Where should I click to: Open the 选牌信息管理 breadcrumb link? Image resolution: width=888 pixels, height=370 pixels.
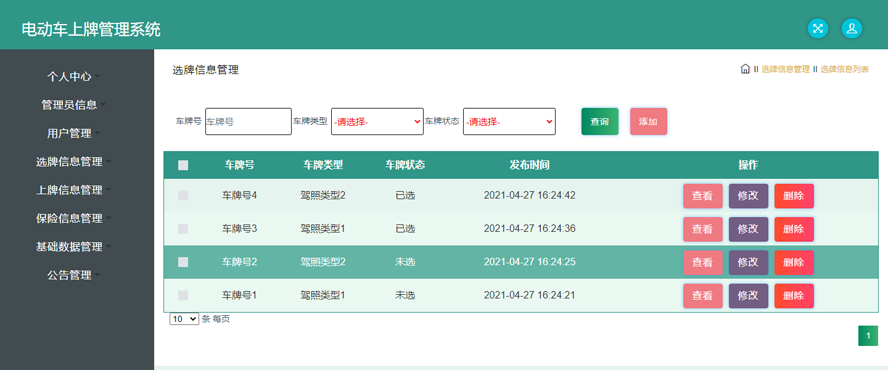pos(785,69)
